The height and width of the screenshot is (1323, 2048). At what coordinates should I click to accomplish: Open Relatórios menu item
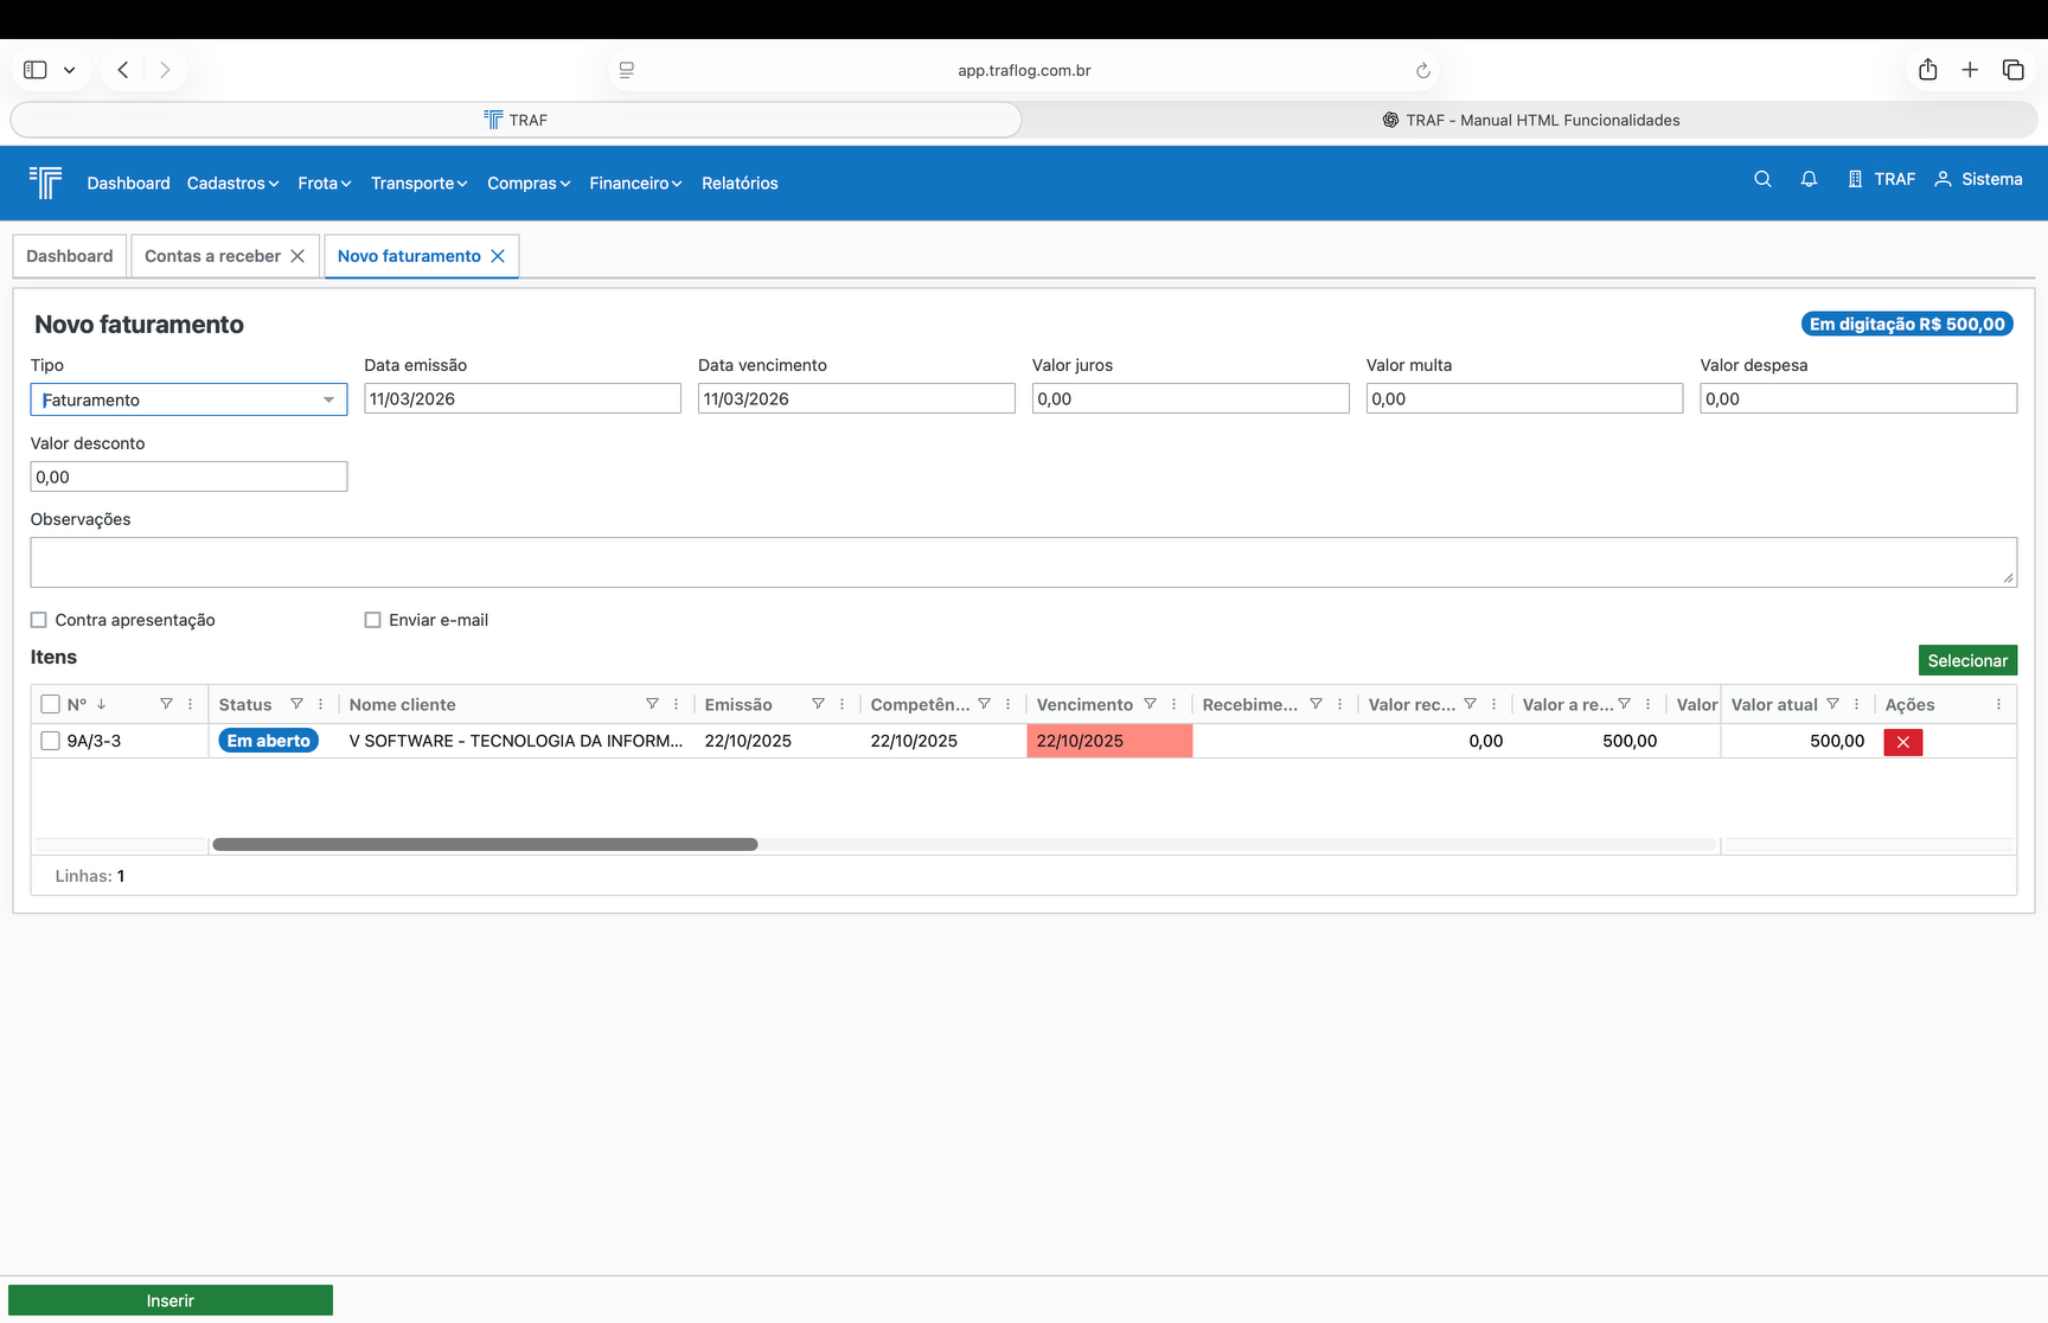[x=739, y=183]
